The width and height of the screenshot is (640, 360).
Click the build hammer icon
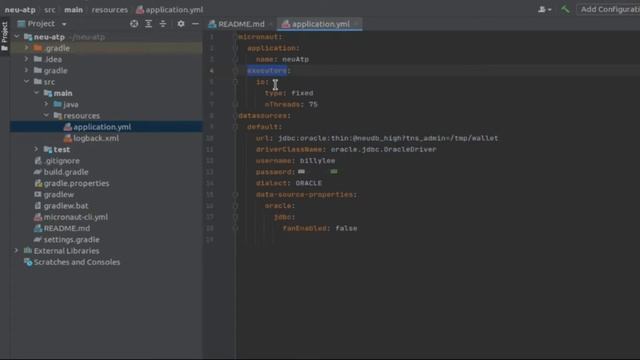point(565,9)
